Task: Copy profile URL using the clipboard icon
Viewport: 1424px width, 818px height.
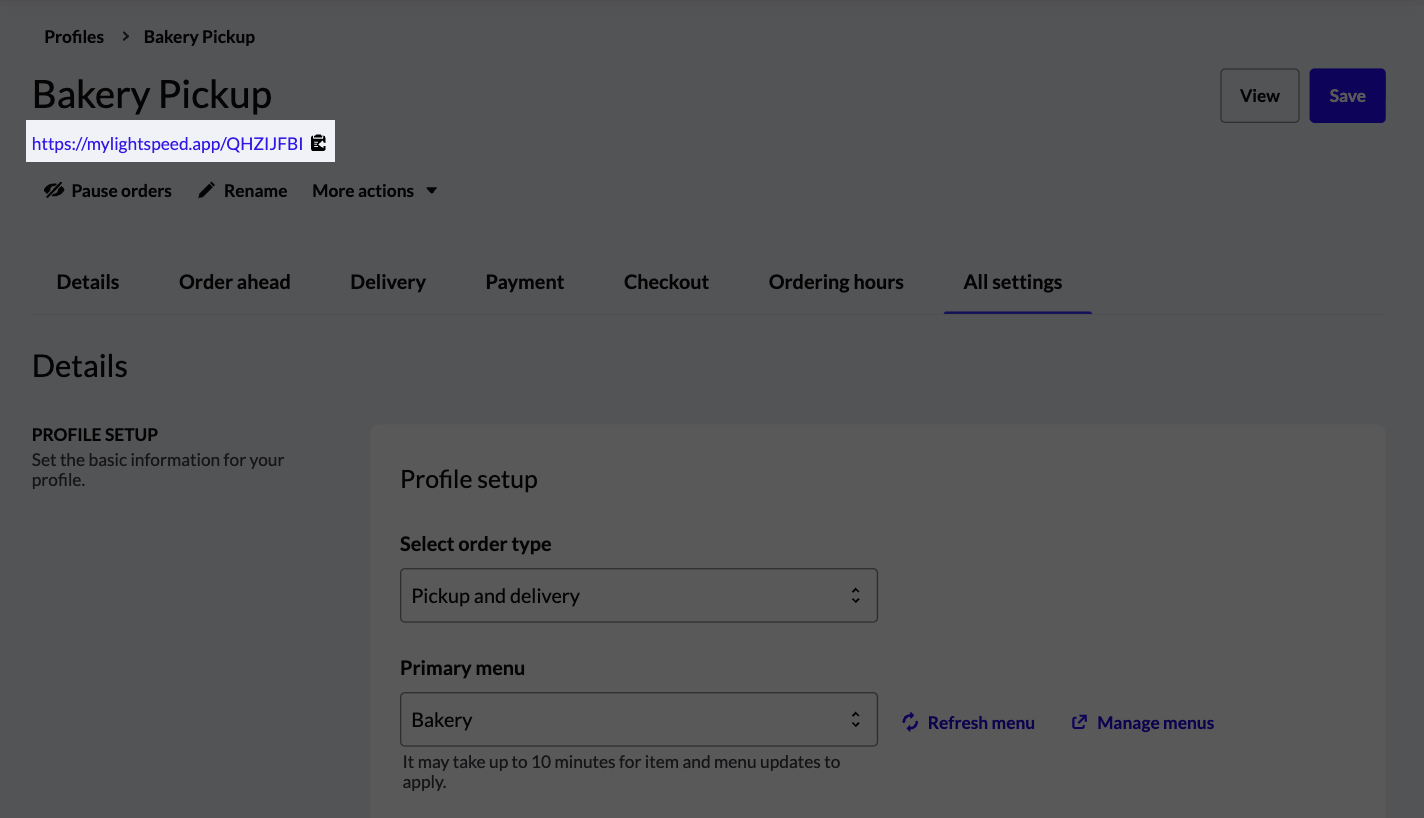Action: click(319, 142)
